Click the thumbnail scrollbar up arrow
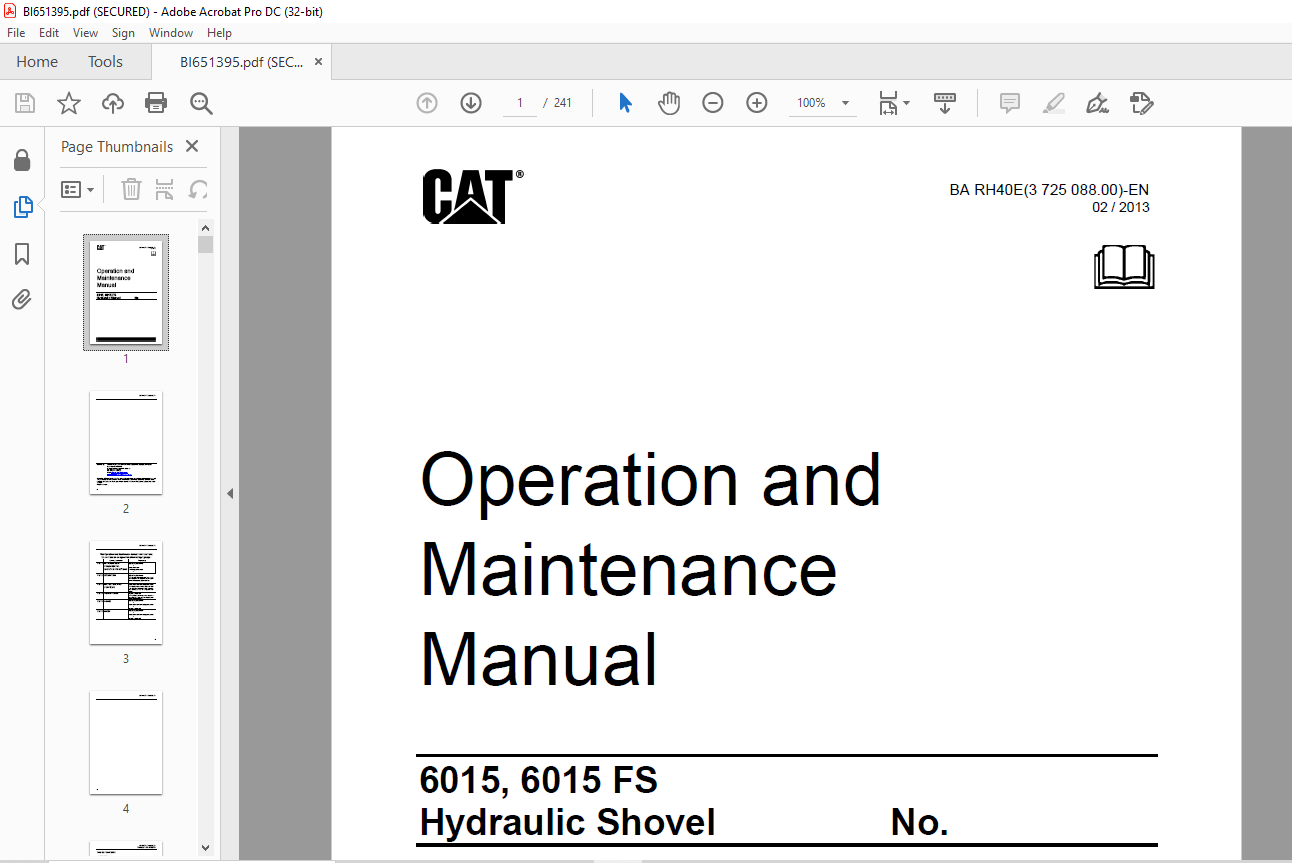 pos(206,227)
